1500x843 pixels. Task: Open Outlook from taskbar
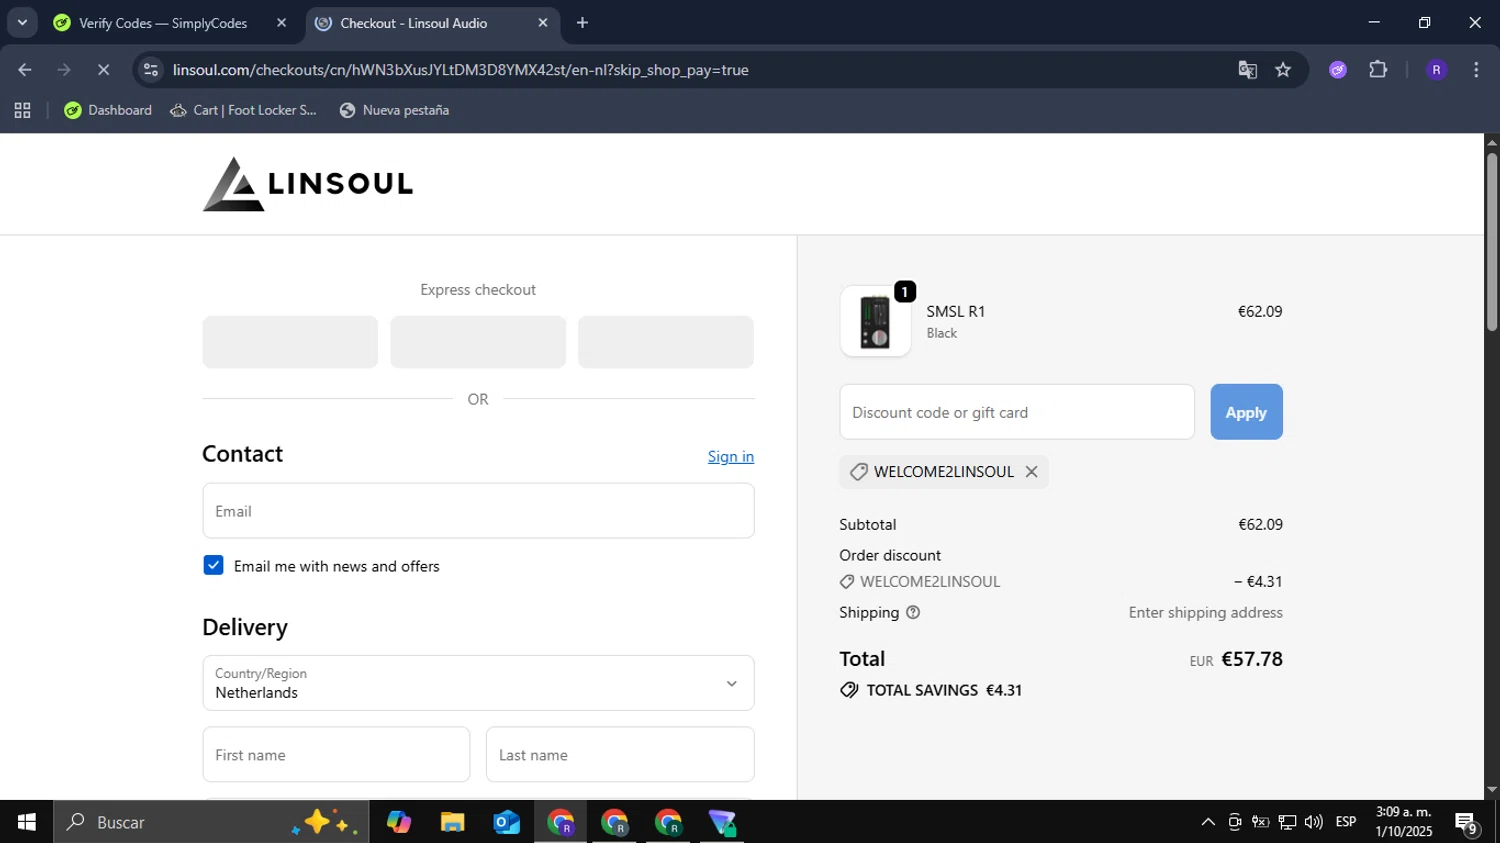[x=507, y=822]
